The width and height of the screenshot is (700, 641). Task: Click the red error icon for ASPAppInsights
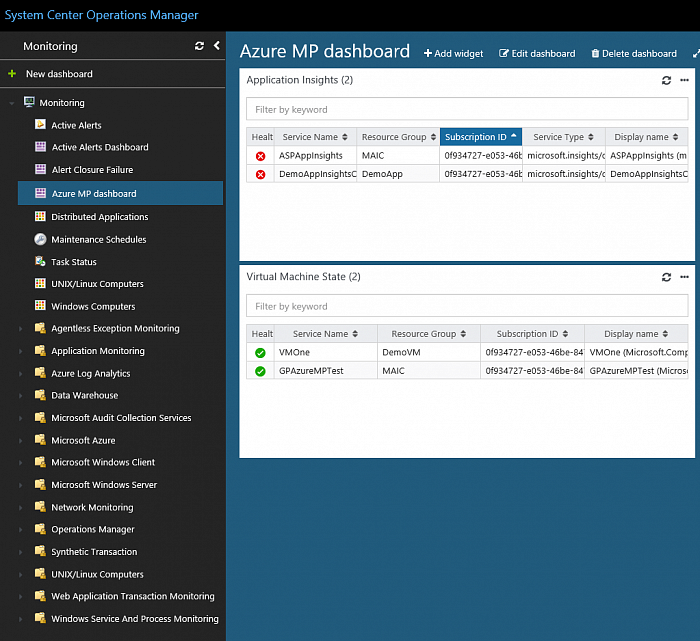[261, 156]
